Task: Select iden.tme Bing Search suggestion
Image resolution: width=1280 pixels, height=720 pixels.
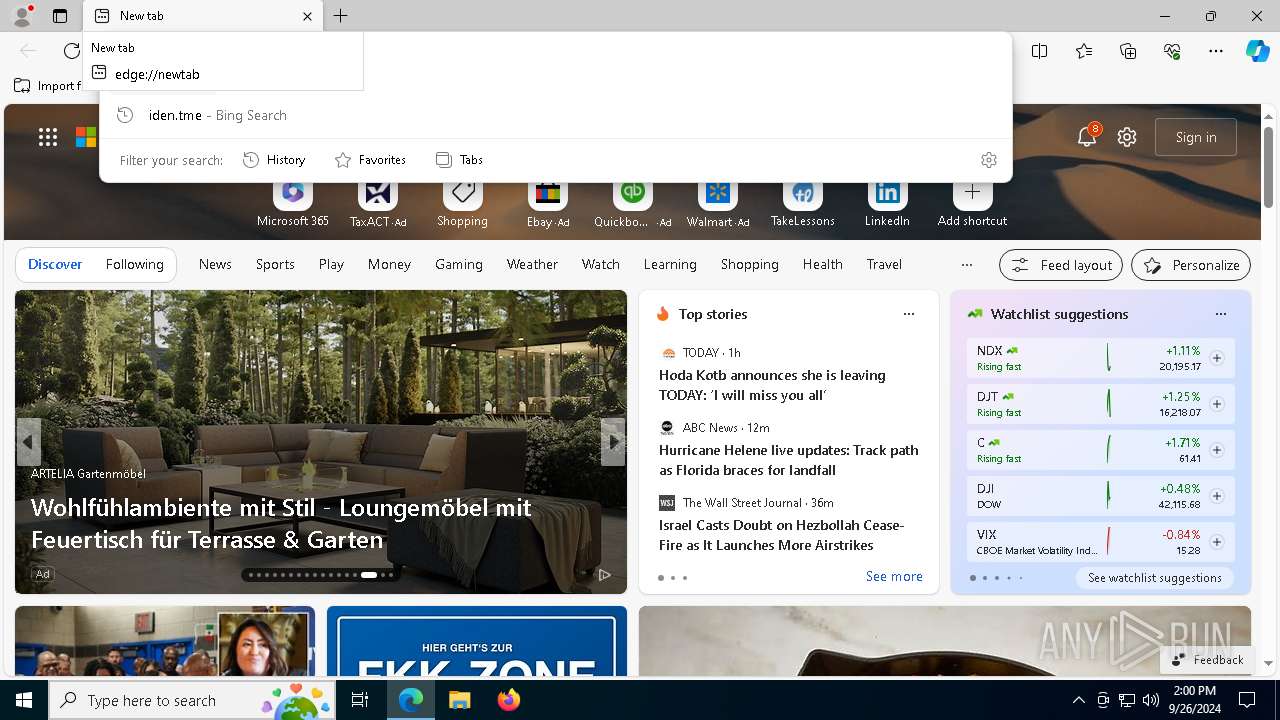Action: [x=556, y=115]
